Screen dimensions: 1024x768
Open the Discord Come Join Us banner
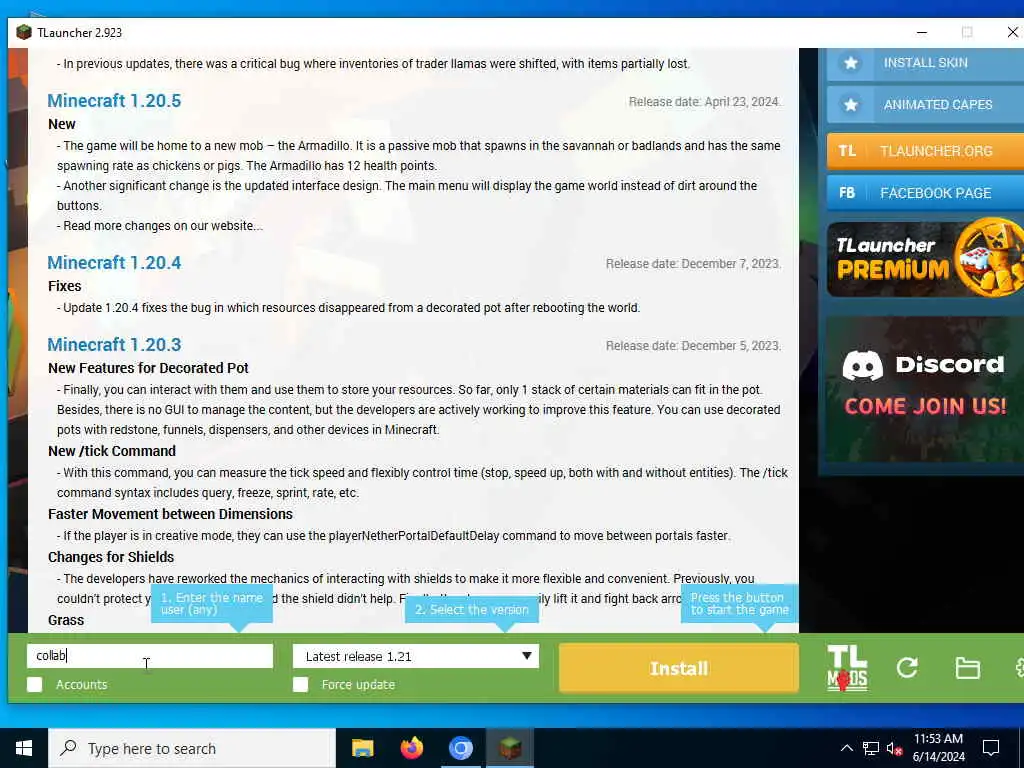point(925,389)
